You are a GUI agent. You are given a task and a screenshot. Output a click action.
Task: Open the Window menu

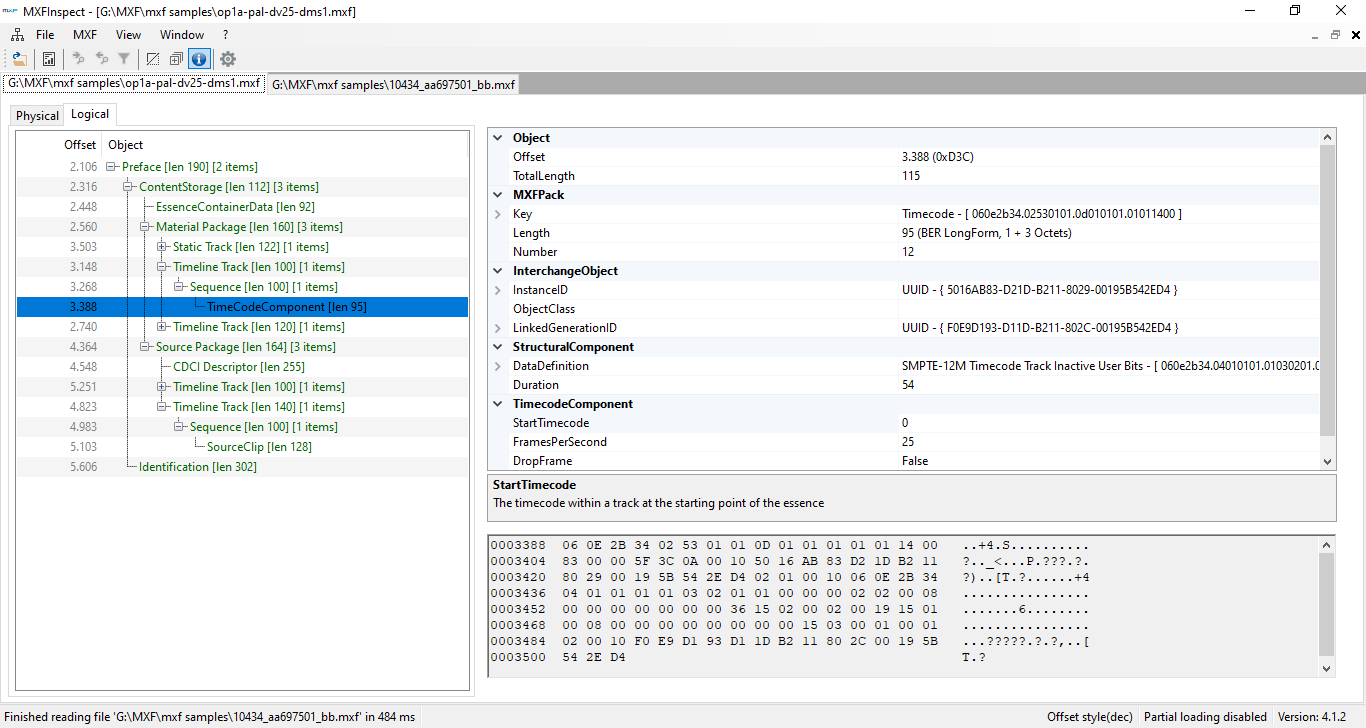click(182, 35)
